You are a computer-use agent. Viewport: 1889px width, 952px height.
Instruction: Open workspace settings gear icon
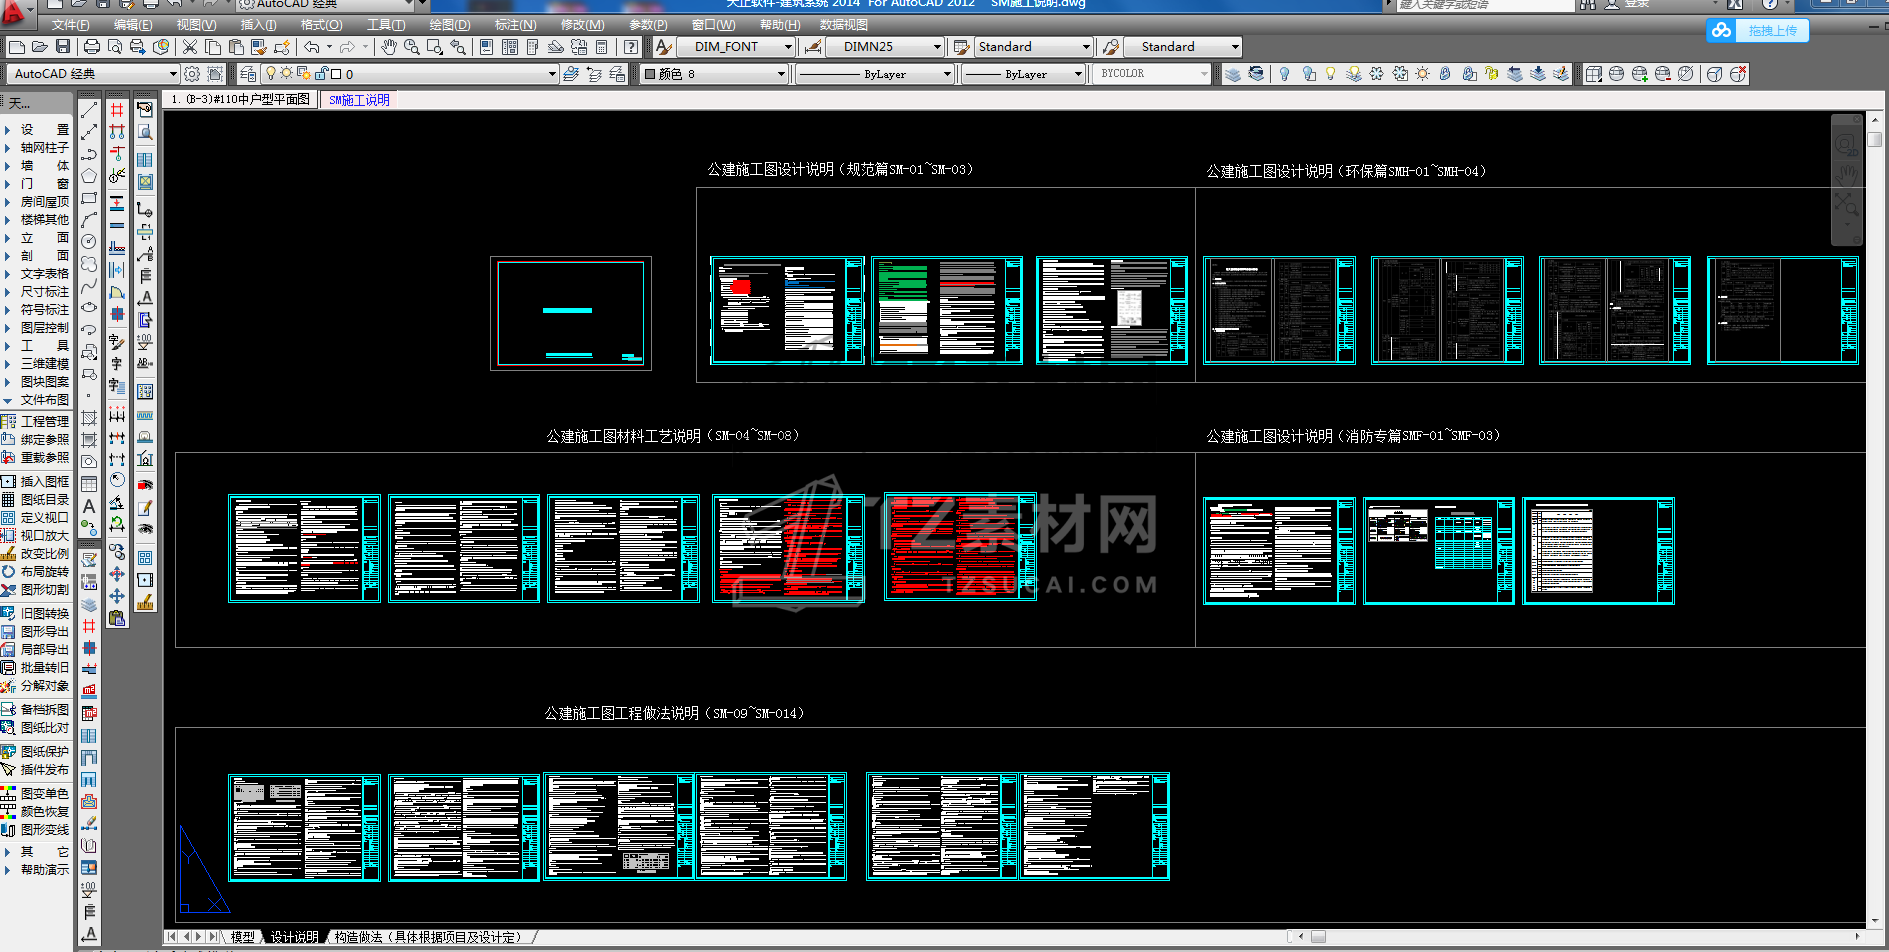pyautogui.click(x=192, y=74)
